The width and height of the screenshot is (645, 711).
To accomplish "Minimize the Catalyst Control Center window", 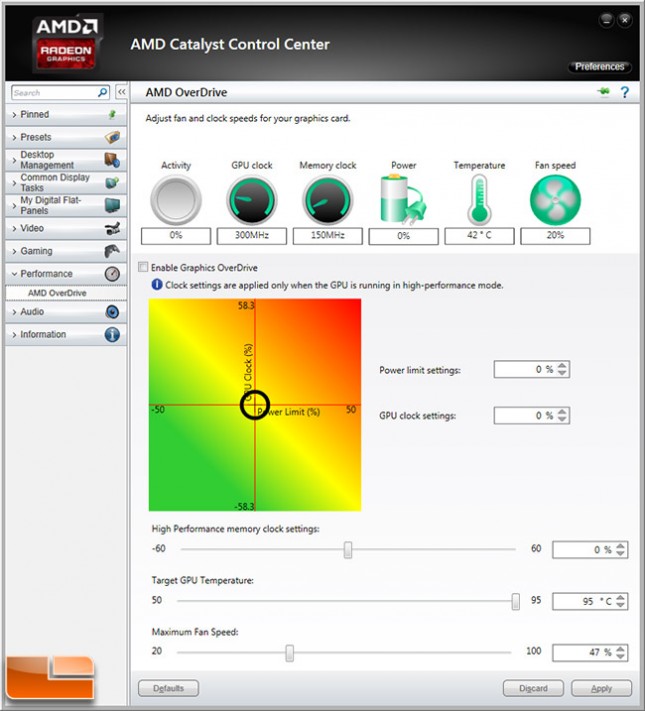I will click(x=606, y=20).
